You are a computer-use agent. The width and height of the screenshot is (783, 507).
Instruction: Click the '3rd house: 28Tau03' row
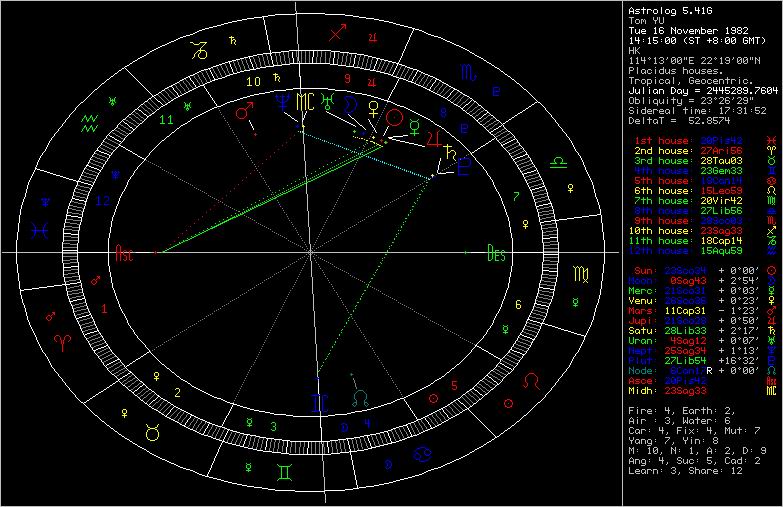pos(705,161)
